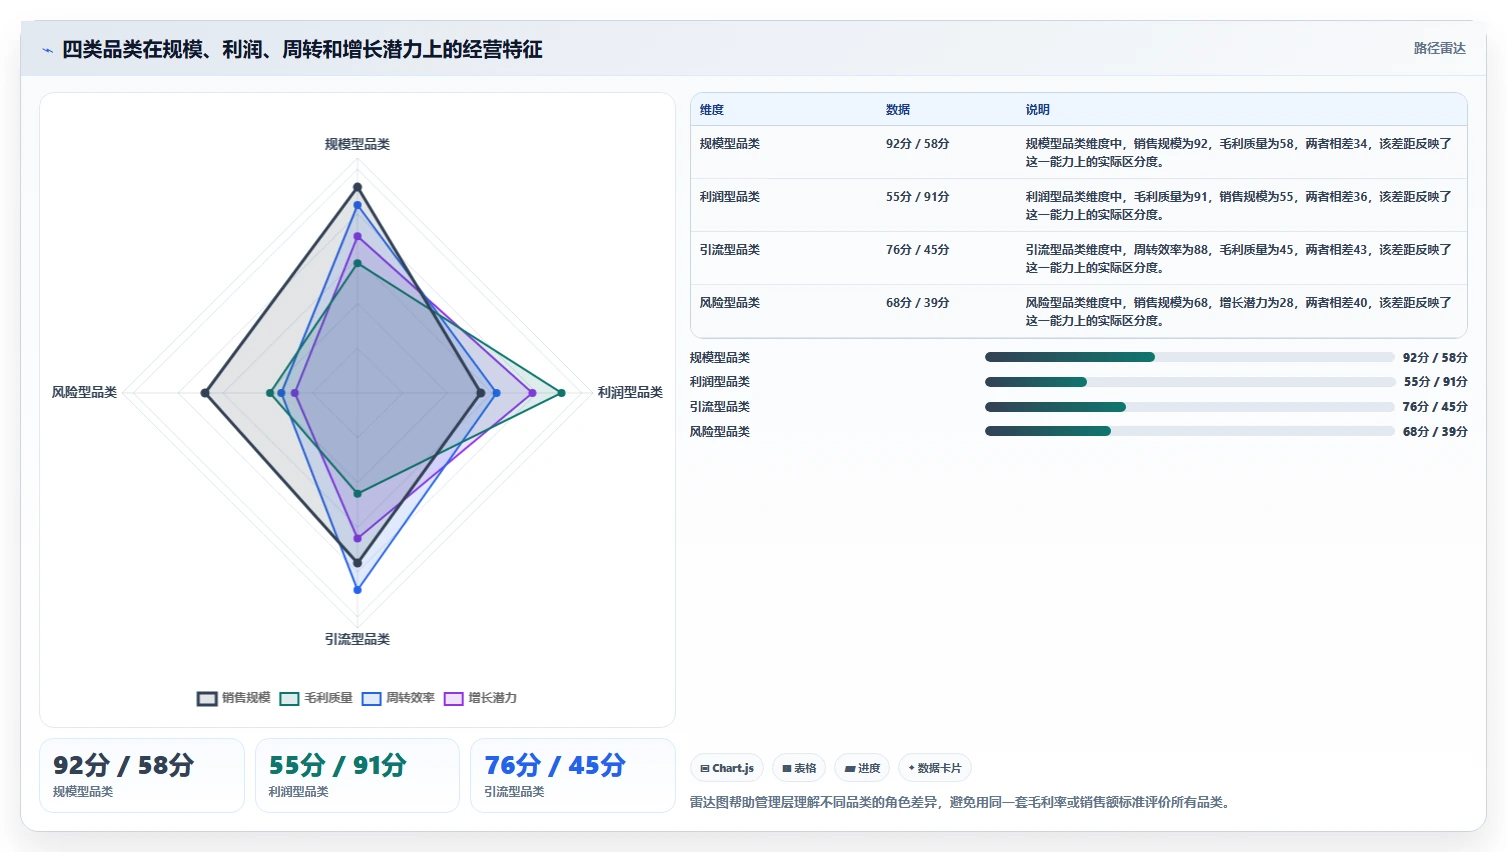
Task: Open the 76分 / 45分 stat card
Action: click(x=573, y=776)
